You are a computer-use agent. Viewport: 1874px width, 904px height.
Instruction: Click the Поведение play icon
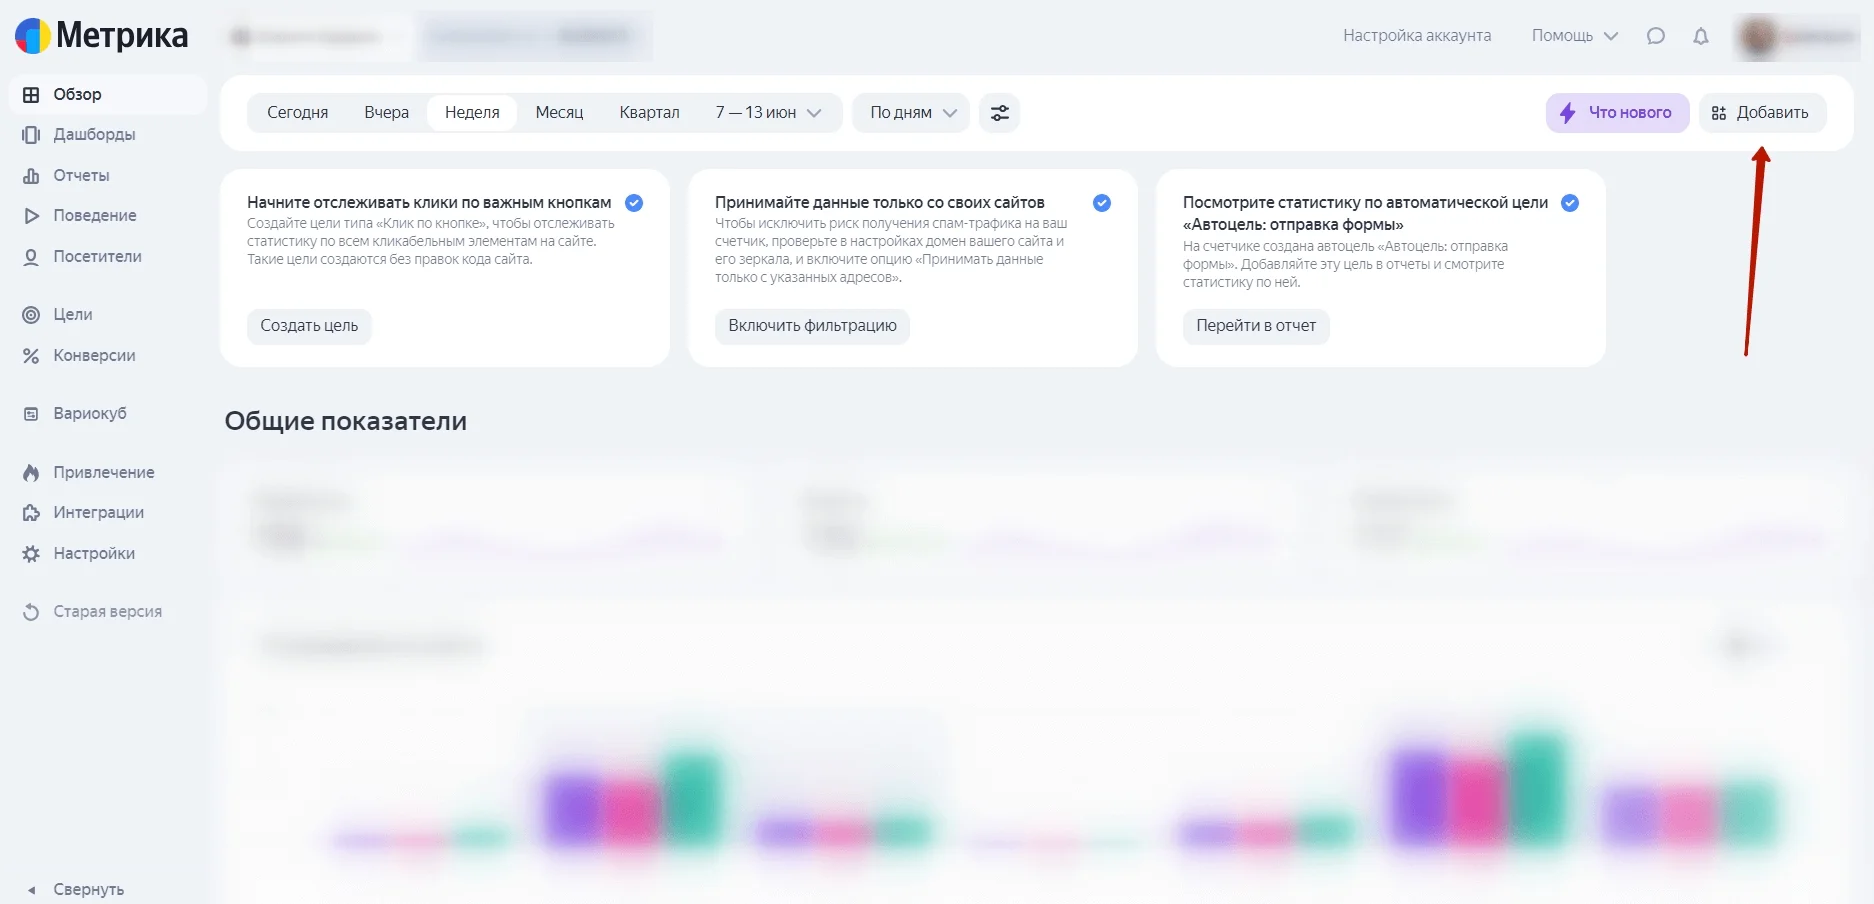[31, 216]
